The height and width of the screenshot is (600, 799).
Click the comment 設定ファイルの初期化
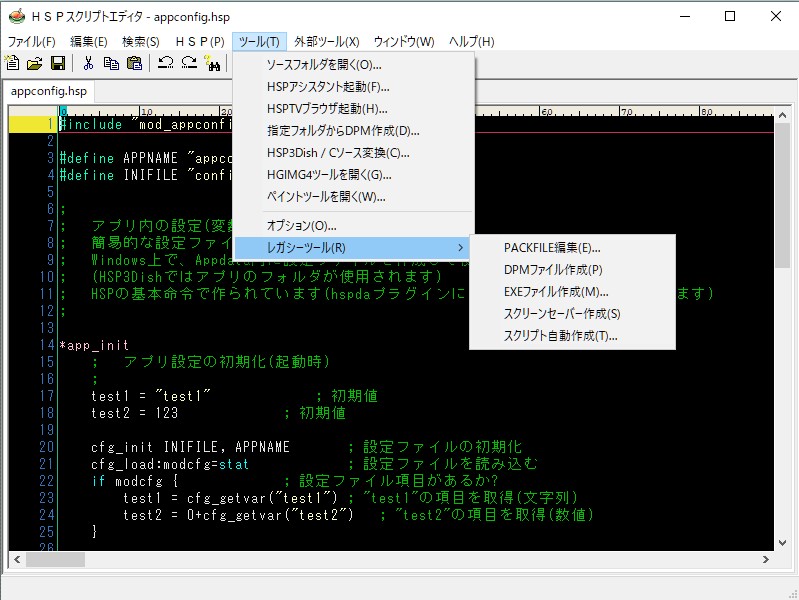pos(442,447)
